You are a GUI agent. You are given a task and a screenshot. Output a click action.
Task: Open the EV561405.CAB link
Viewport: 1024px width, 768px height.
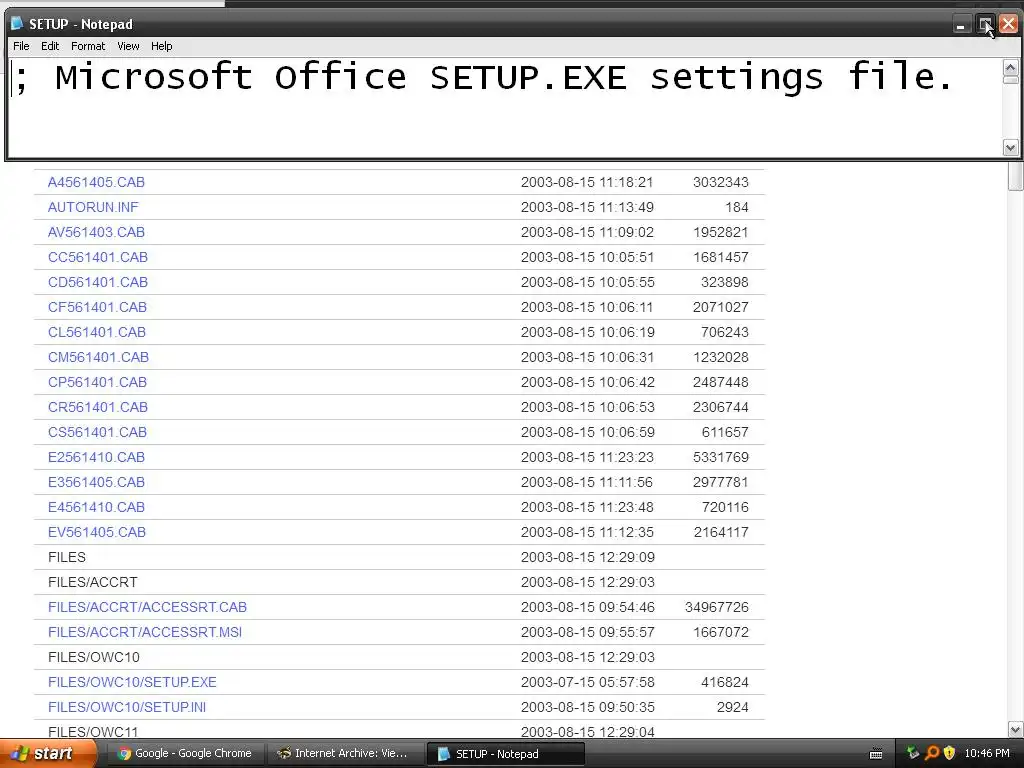tap(97, 532)
